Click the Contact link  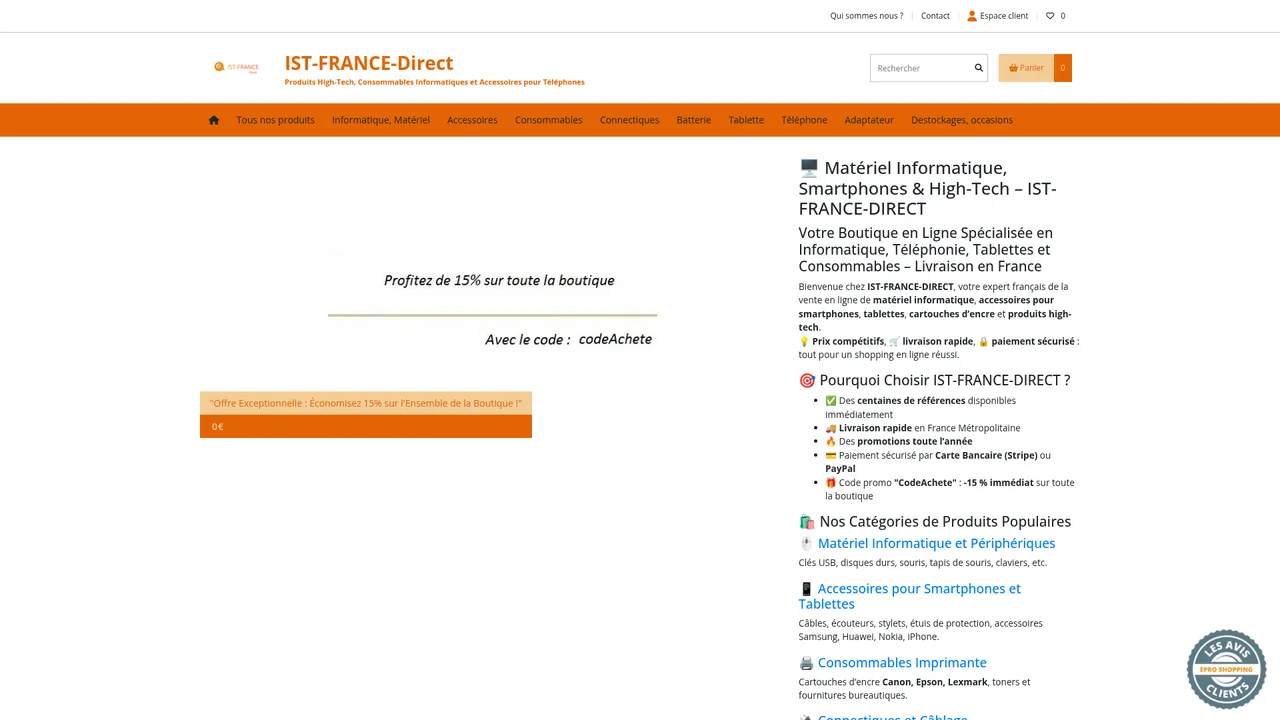click(x=935, y=16)
